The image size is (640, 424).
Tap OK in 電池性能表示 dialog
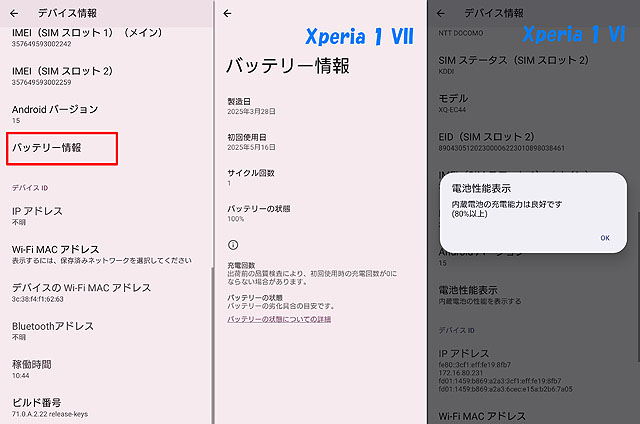pyautogui.click(x=605, y=238)
